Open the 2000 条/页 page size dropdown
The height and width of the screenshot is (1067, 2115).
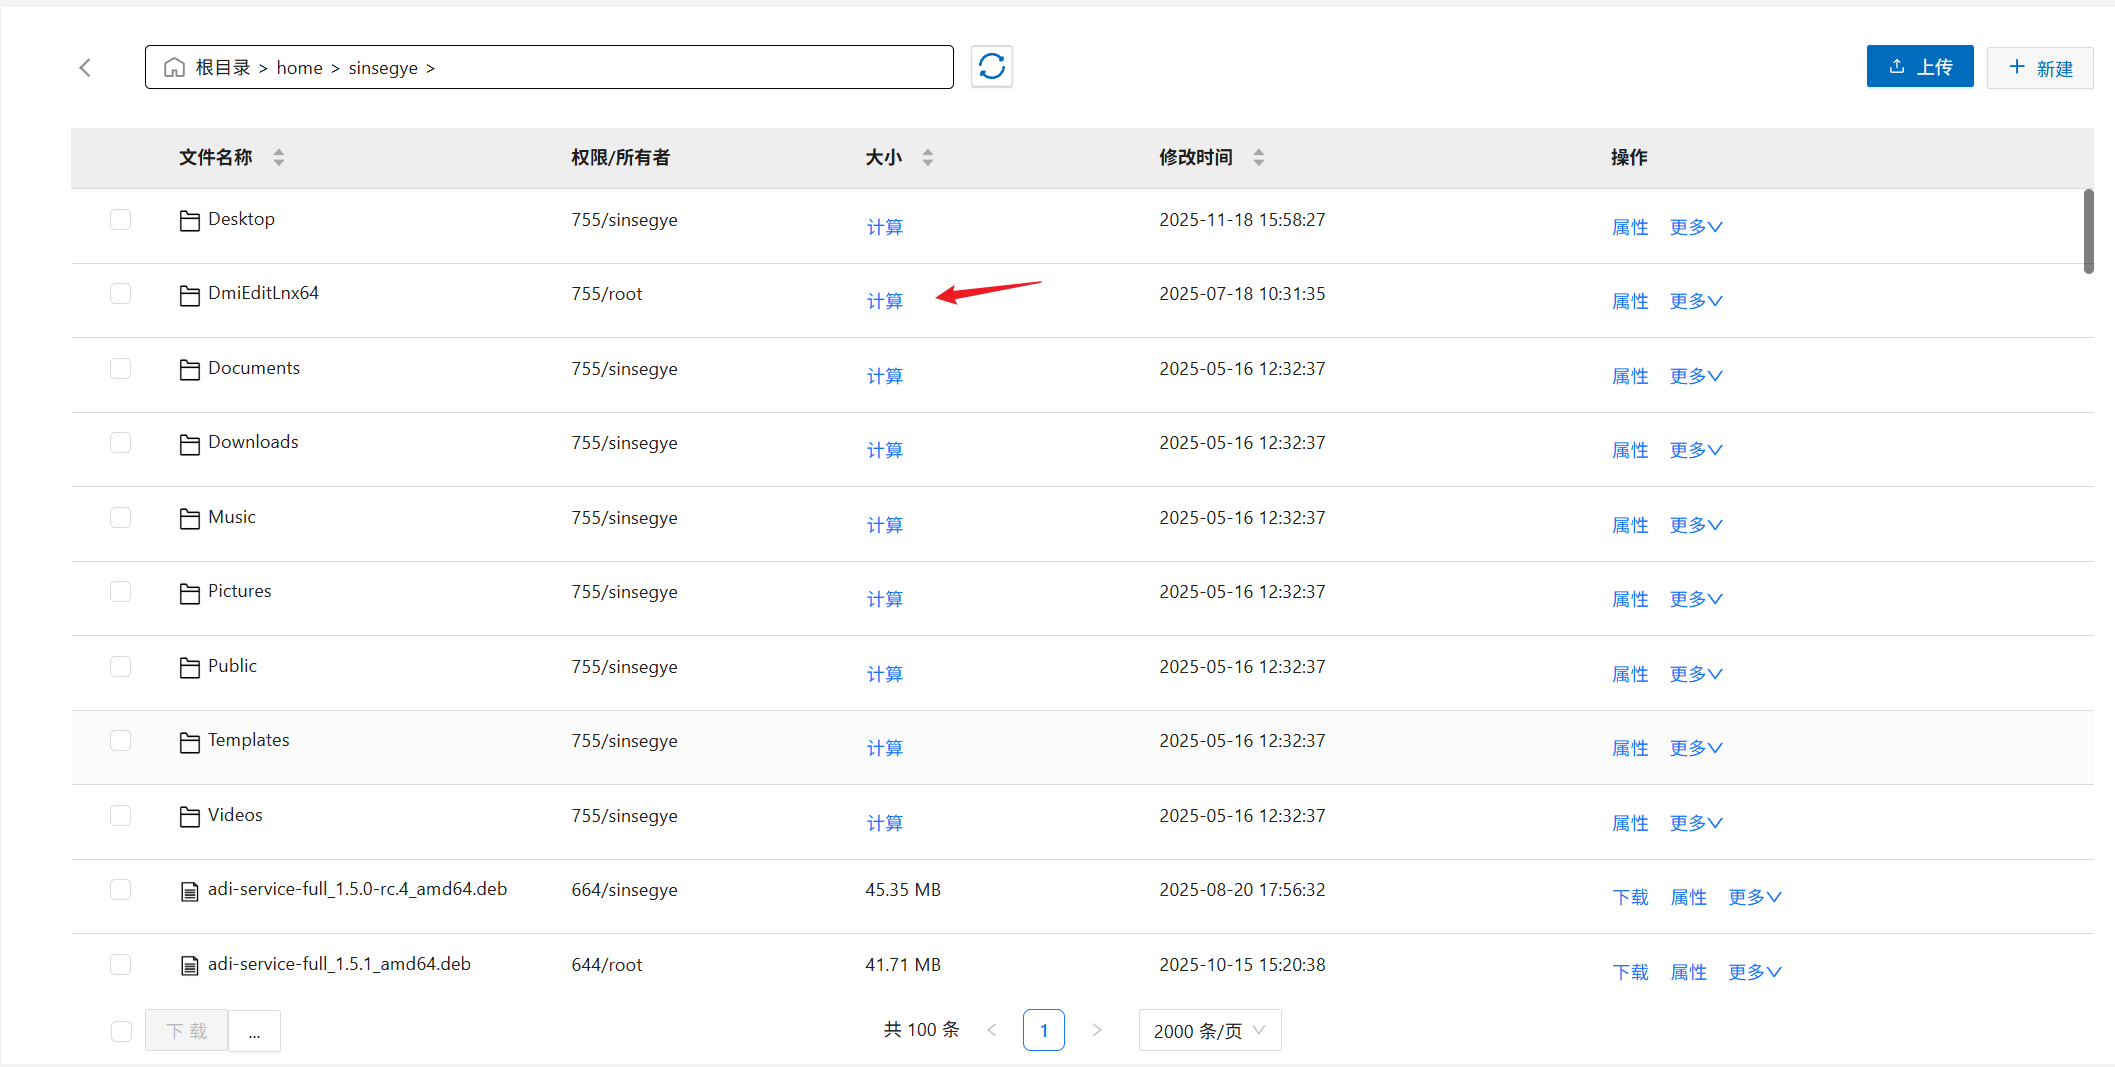tap(1209, 1030)
